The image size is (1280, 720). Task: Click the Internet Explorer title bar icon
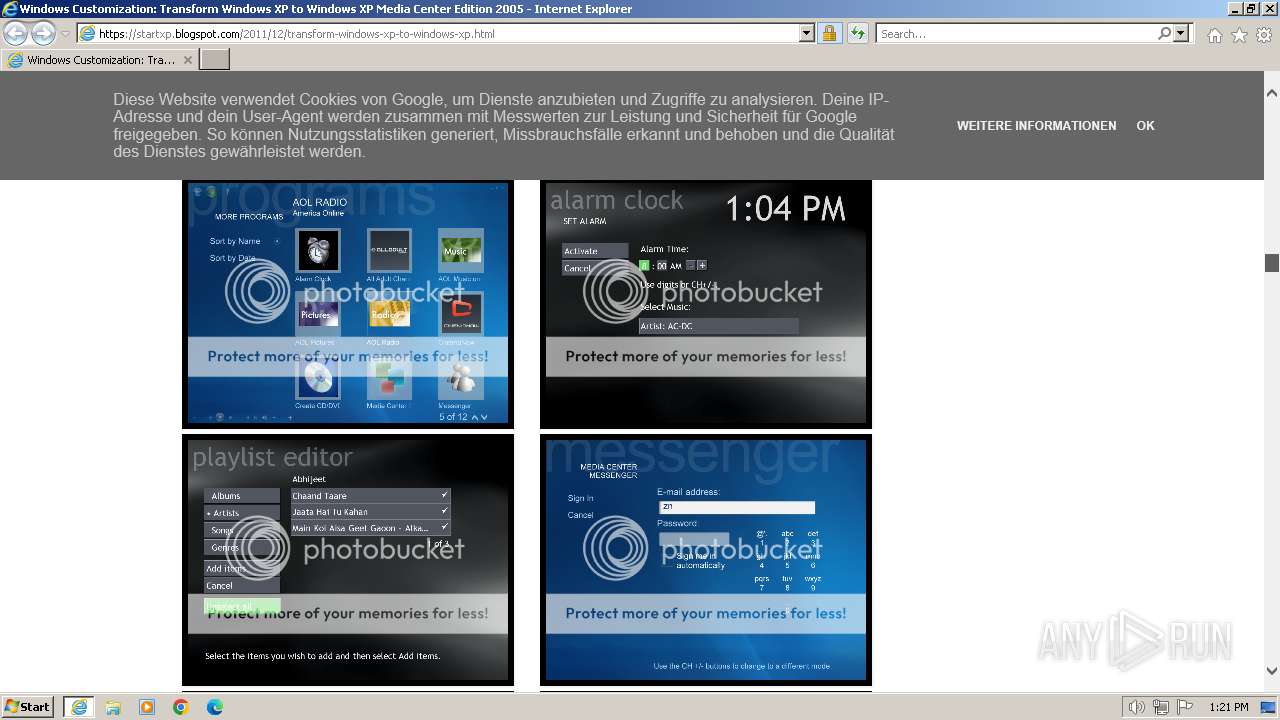click(10, 9)
